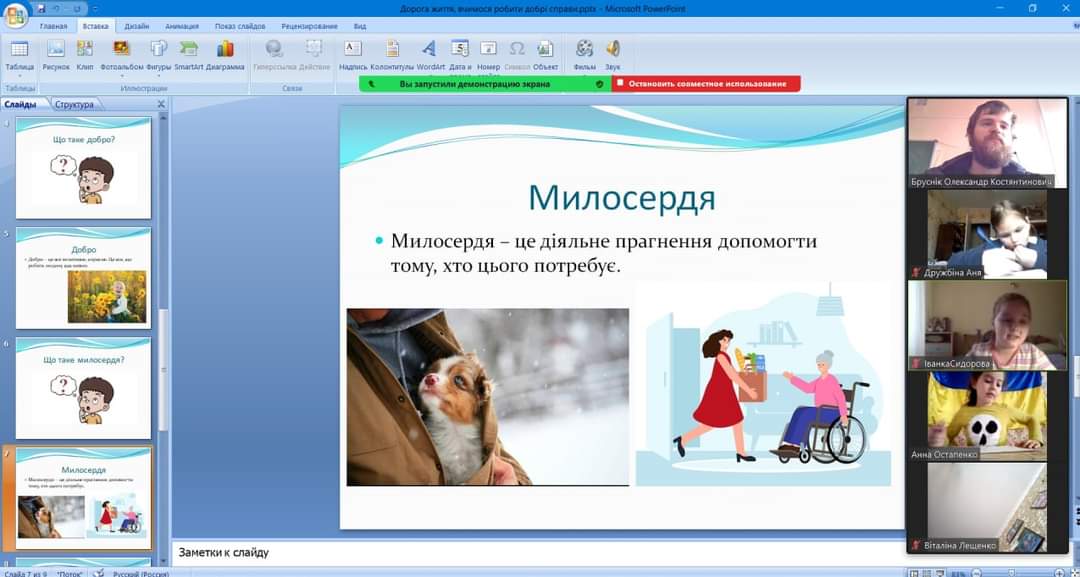Click the shield icon on sharing bar
The image size is (1080, 577).
(x=599, y=83)
